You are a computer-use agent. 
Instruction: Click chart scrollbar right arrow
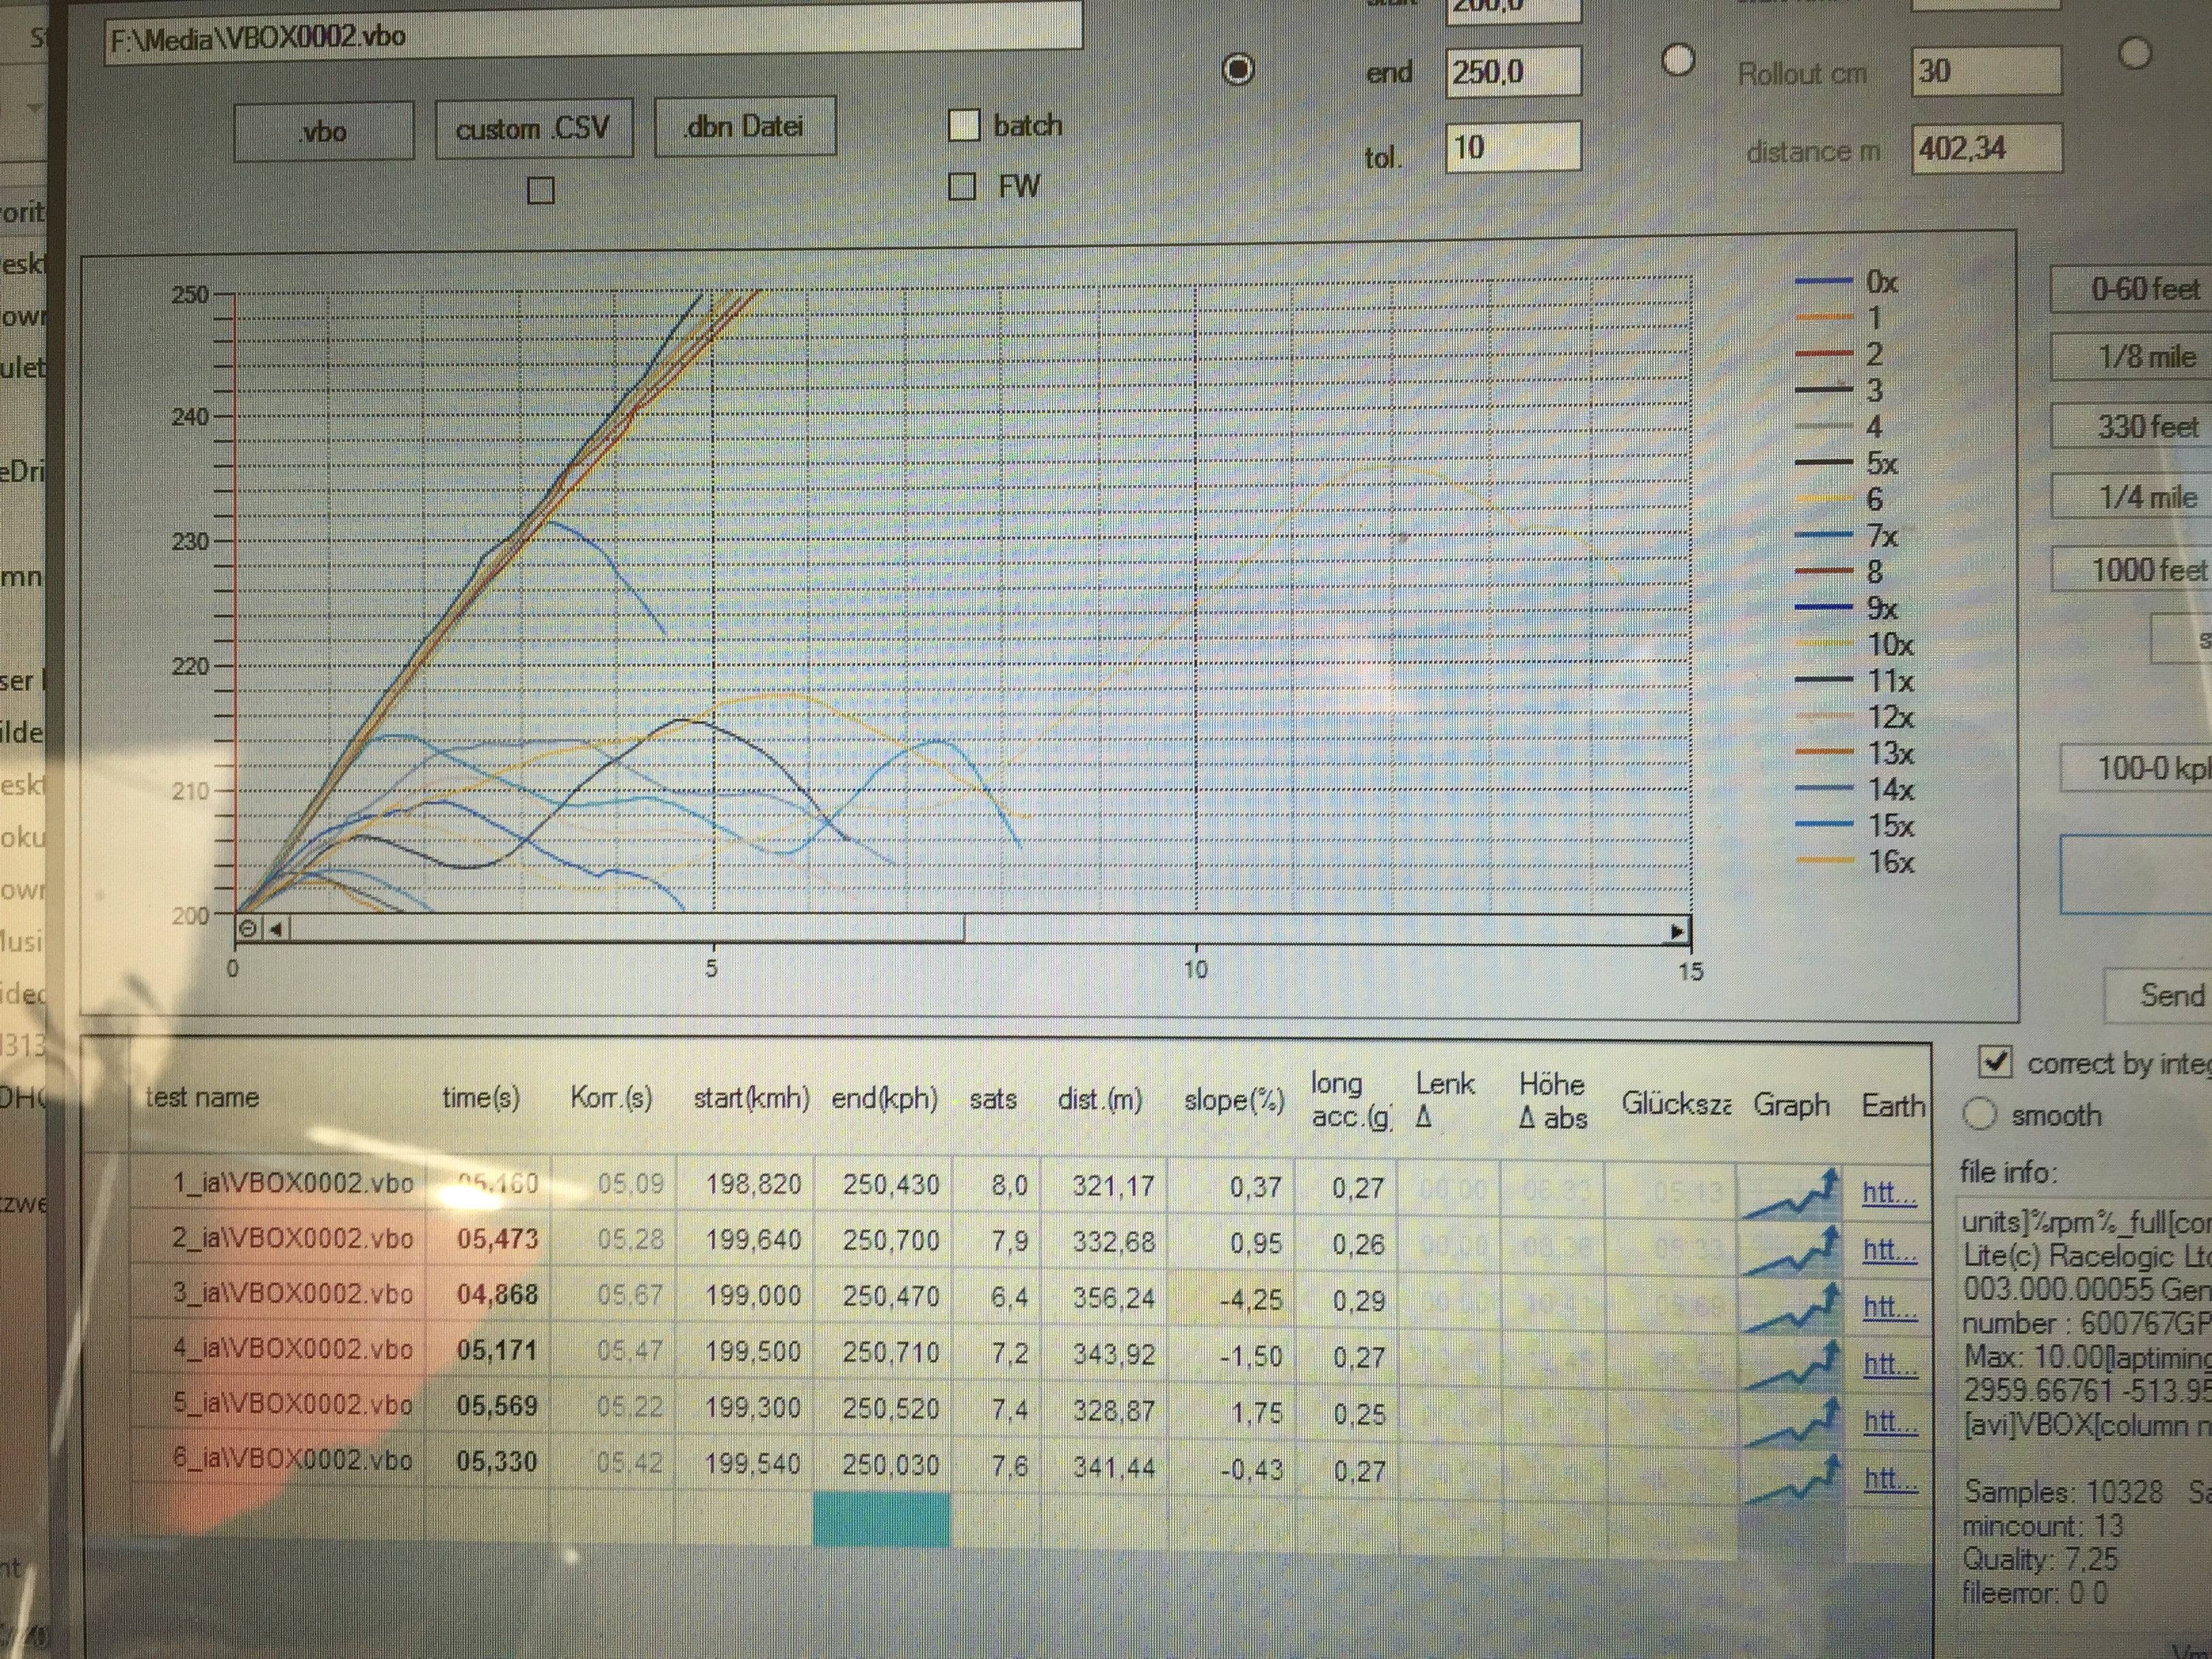point(1677,932)
